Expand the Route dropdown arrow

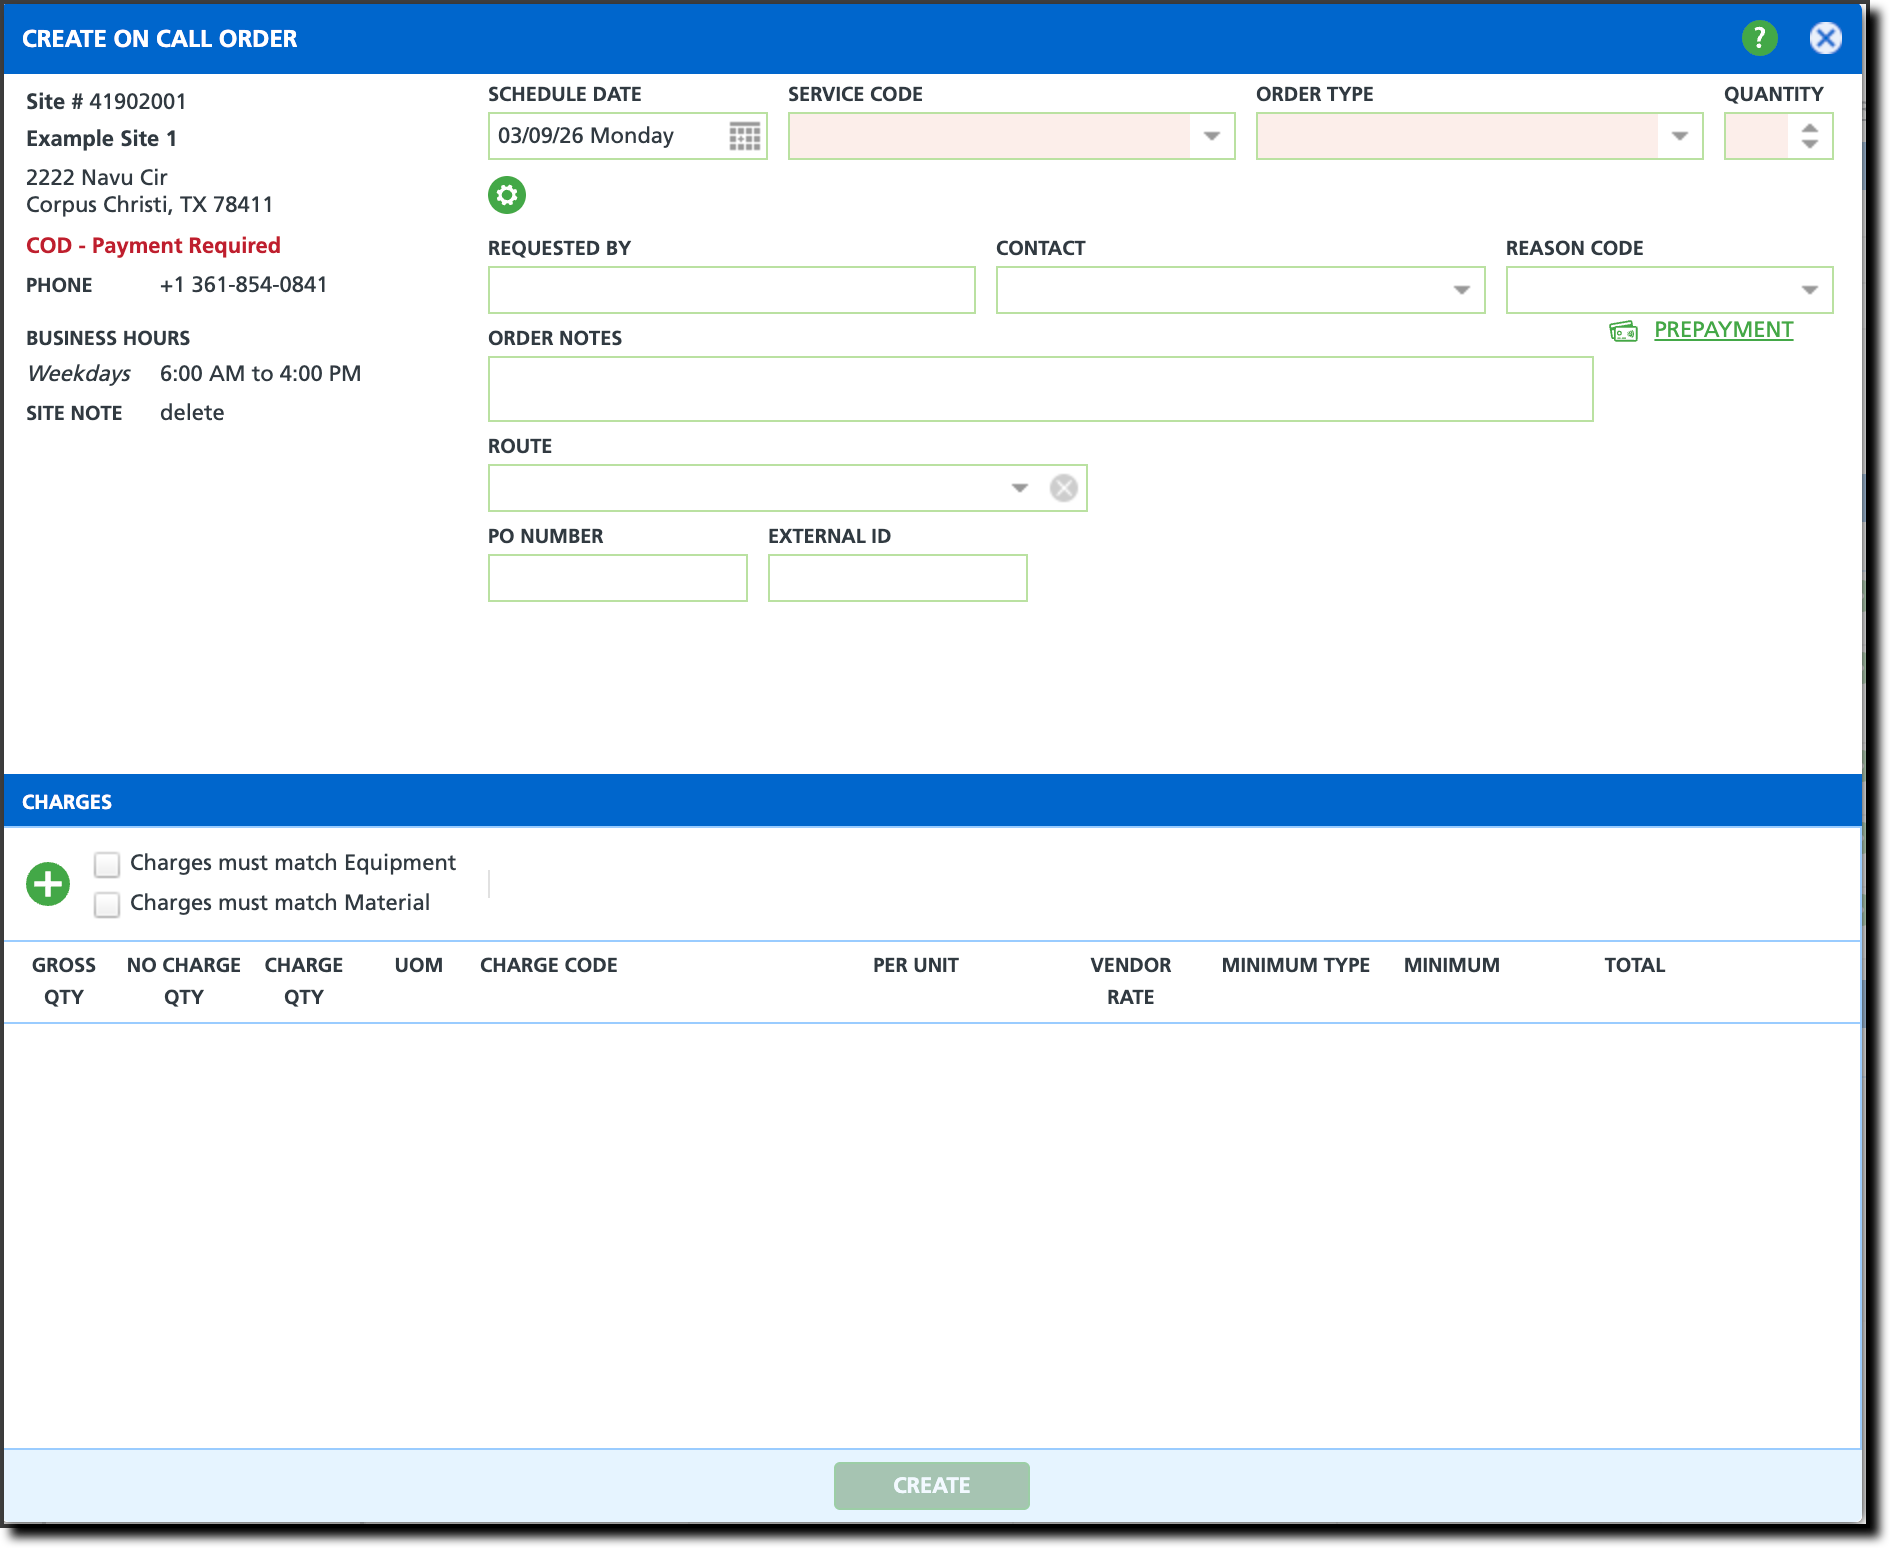[1019, 488]
